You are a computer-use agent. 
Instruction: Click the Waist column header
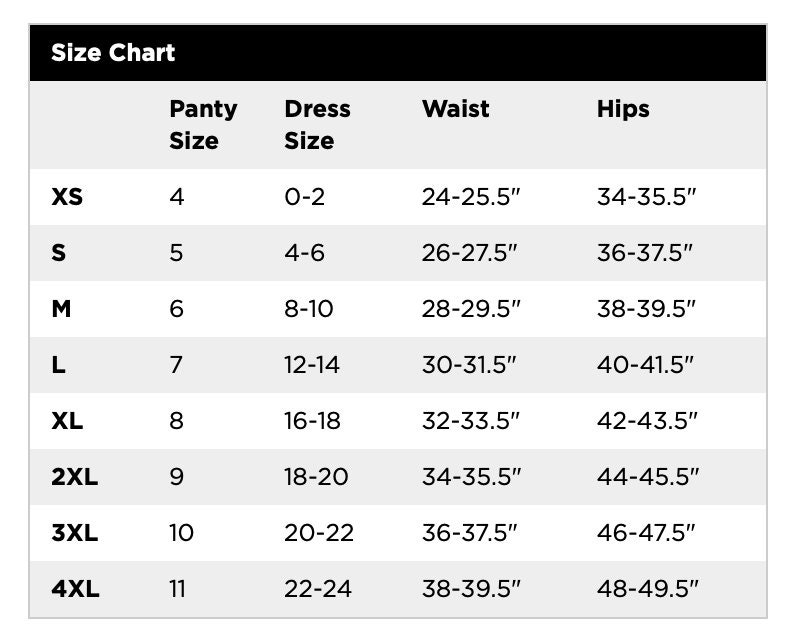[456, 109]
